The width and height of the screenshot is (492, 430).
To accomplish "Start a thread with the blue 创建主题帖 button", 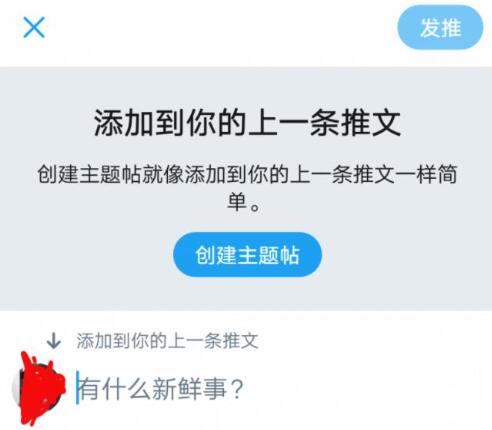I will tap(247, 255).
